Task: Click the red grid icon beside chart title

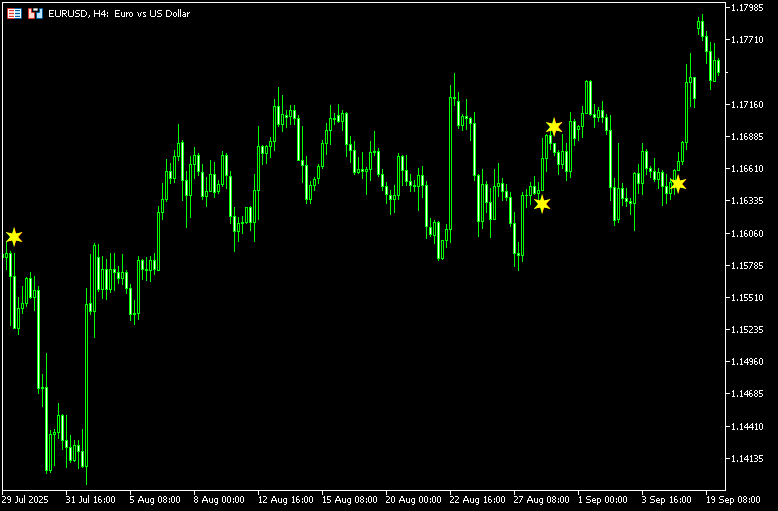Action: 14,14
